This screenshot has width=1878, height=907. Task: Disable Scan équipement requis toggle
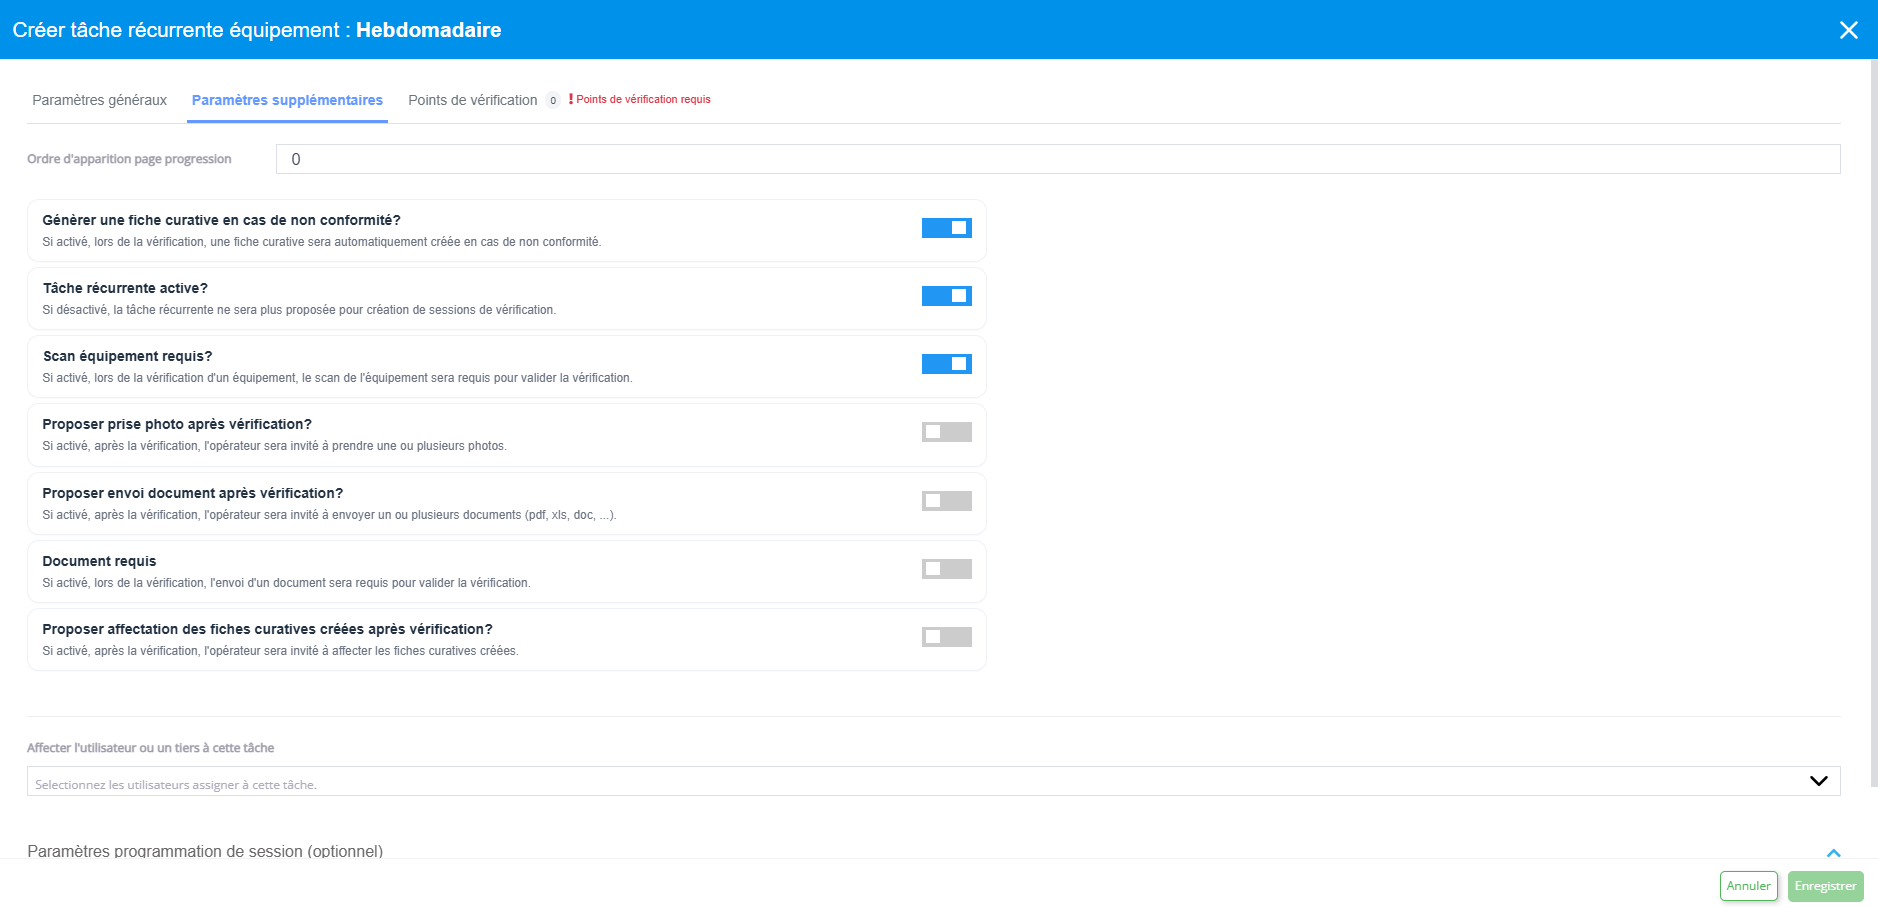[x=946, y=364]
